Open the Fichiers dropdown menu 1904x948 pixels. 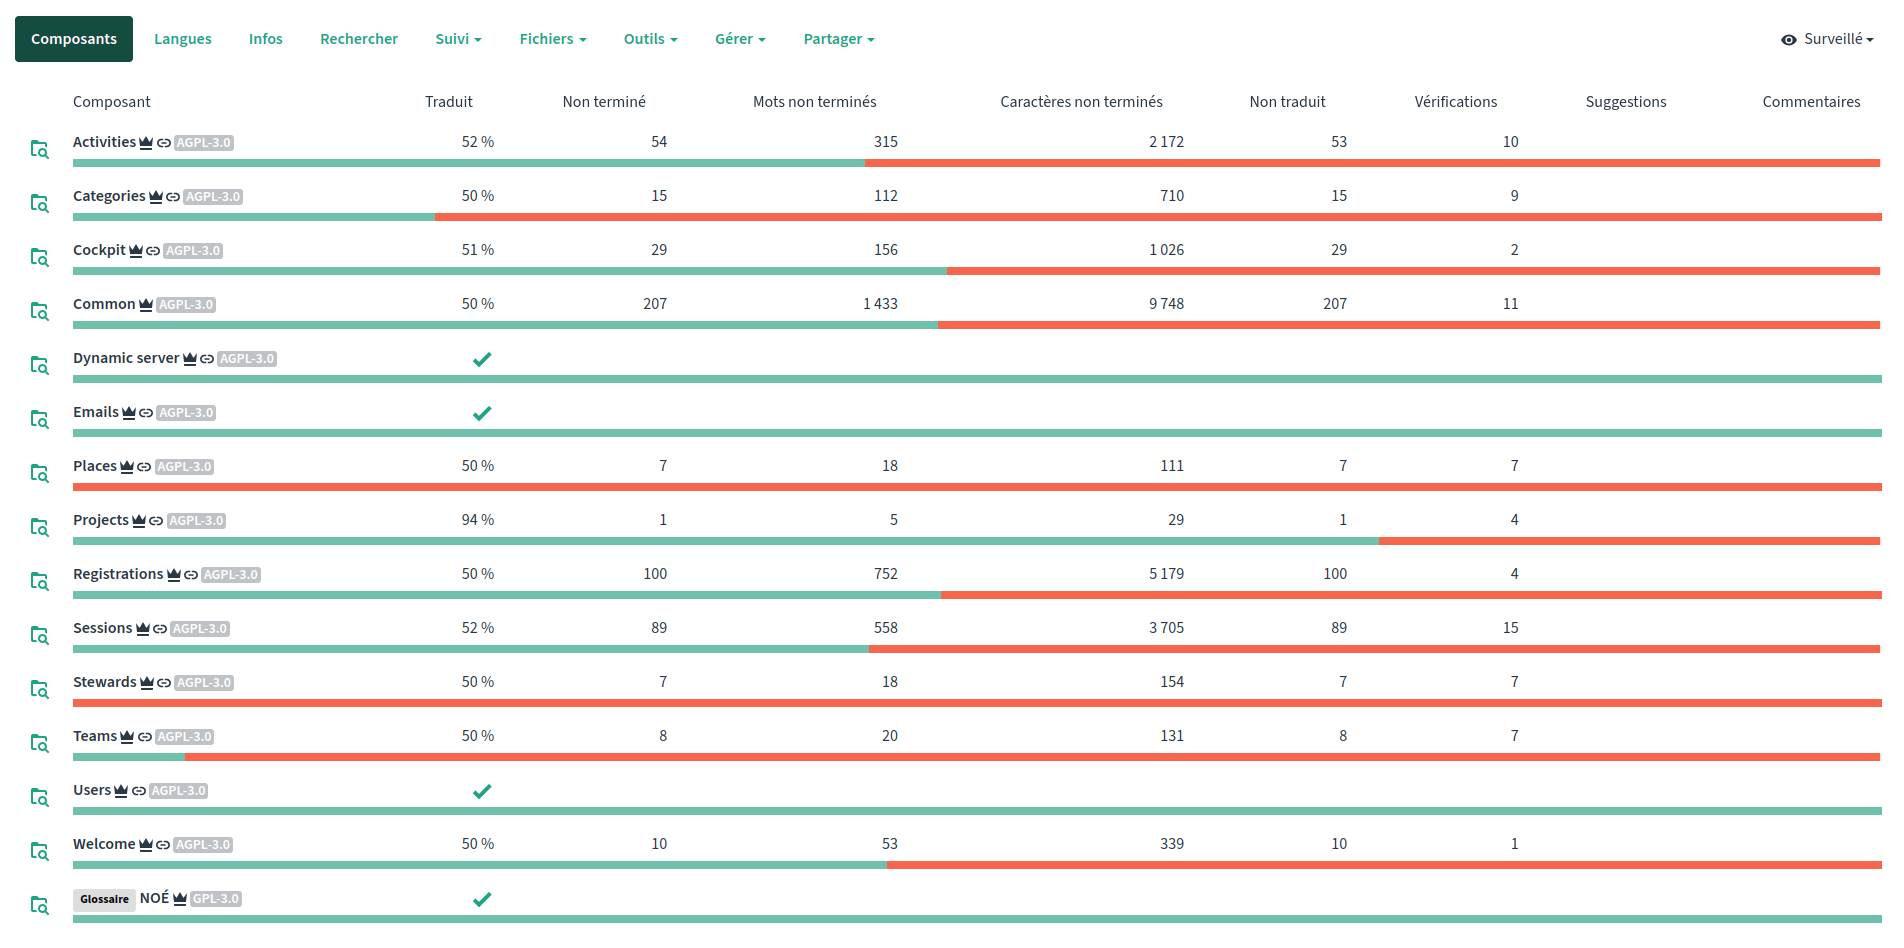coord(552,39)
